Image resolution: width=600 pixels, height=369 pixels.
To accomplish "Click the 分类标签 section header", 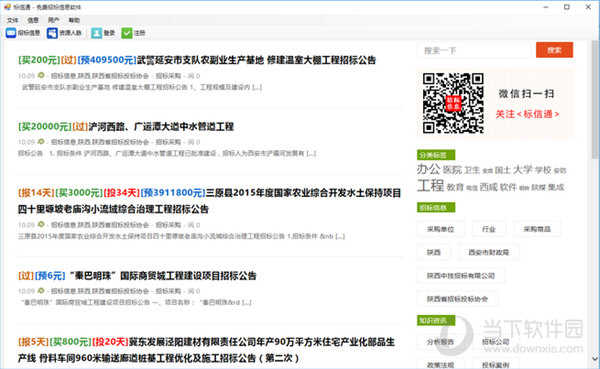I will (436, 155).
